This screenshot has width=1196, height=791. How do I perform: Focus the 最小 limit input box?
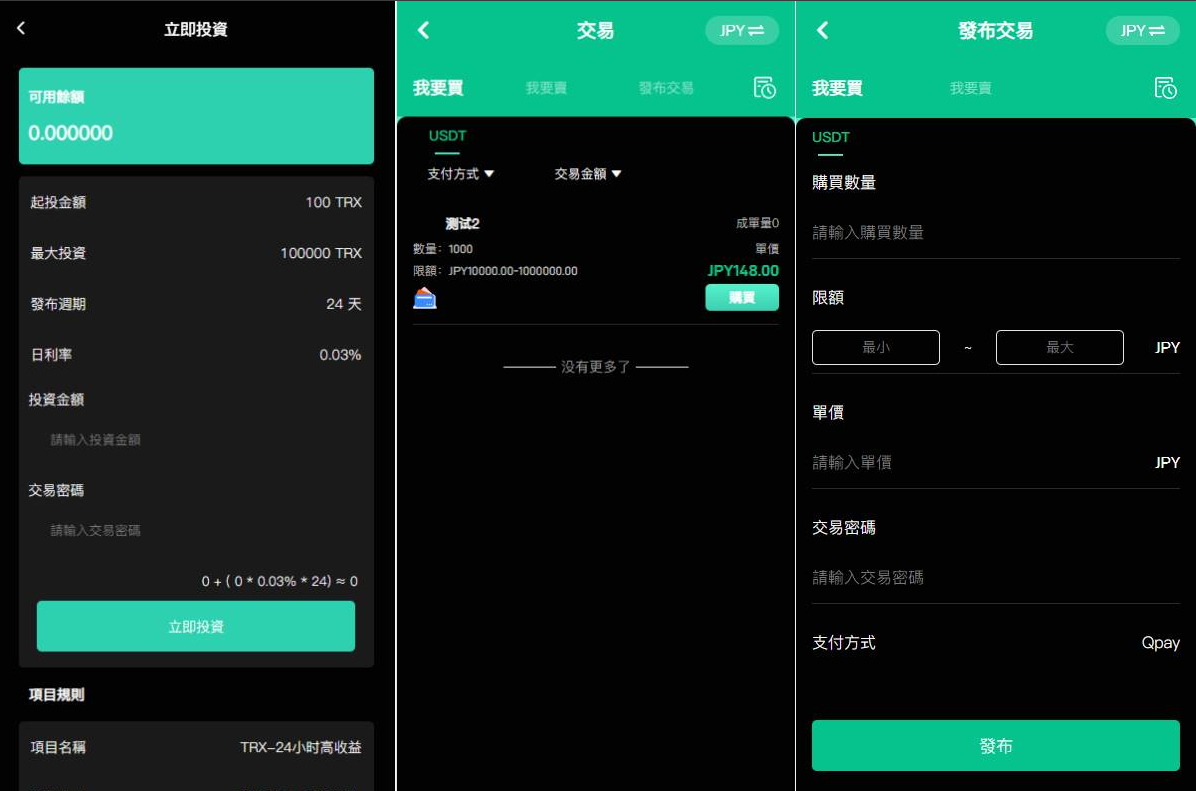click(875, 347)
